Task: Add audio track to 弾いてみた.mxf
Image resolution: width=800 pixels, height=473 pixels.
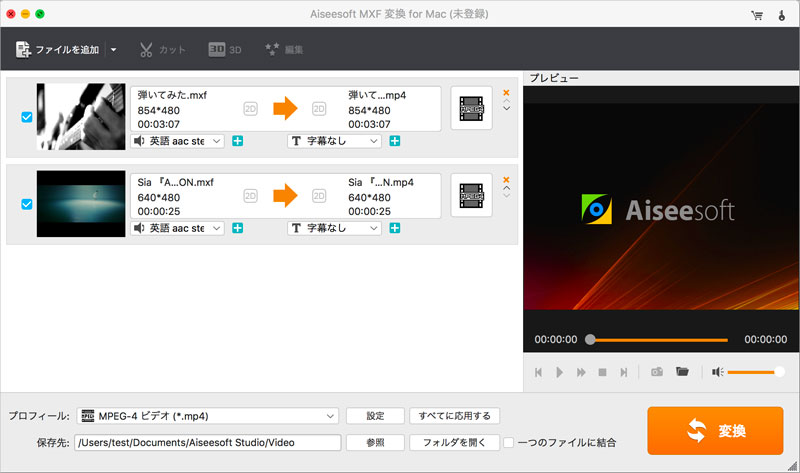Action: [237, 141]
